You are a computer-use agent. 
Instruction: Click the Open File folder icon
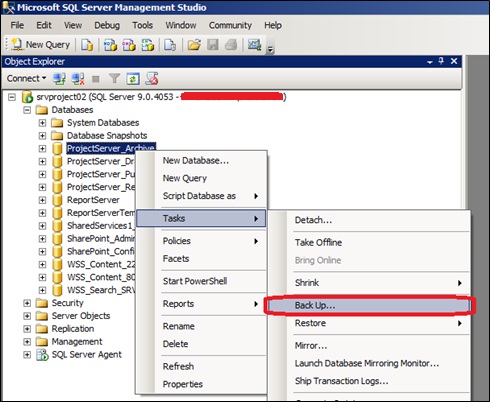point(194,45)
